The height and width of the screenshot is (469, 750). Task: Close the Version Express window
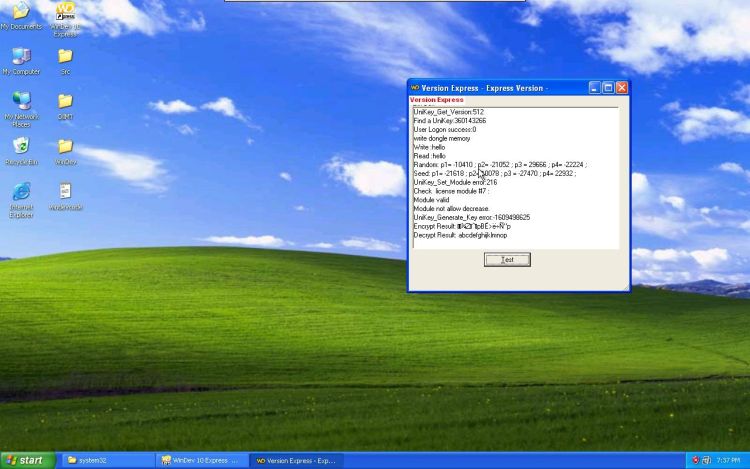coord(622,87)
